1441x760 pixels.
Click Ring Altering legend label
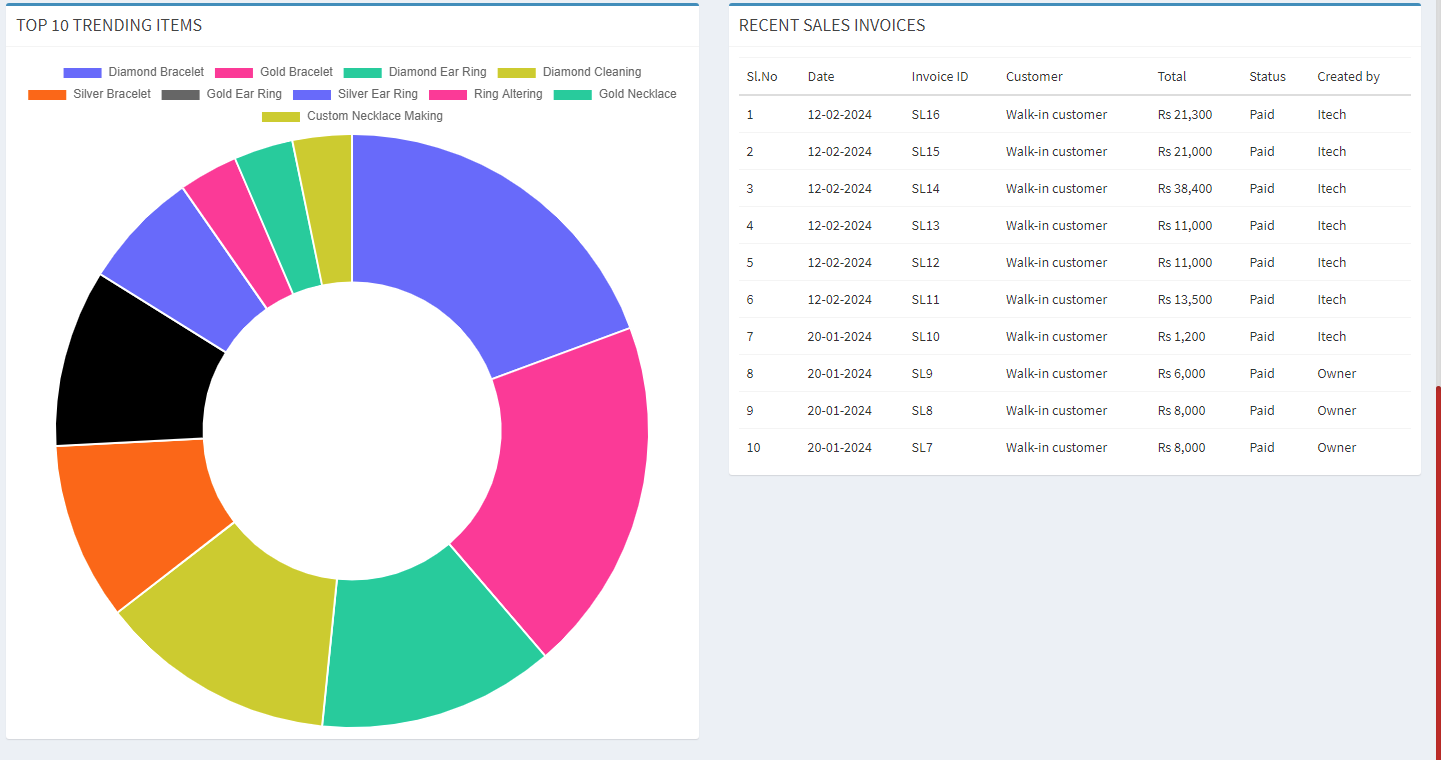(508, 94)
